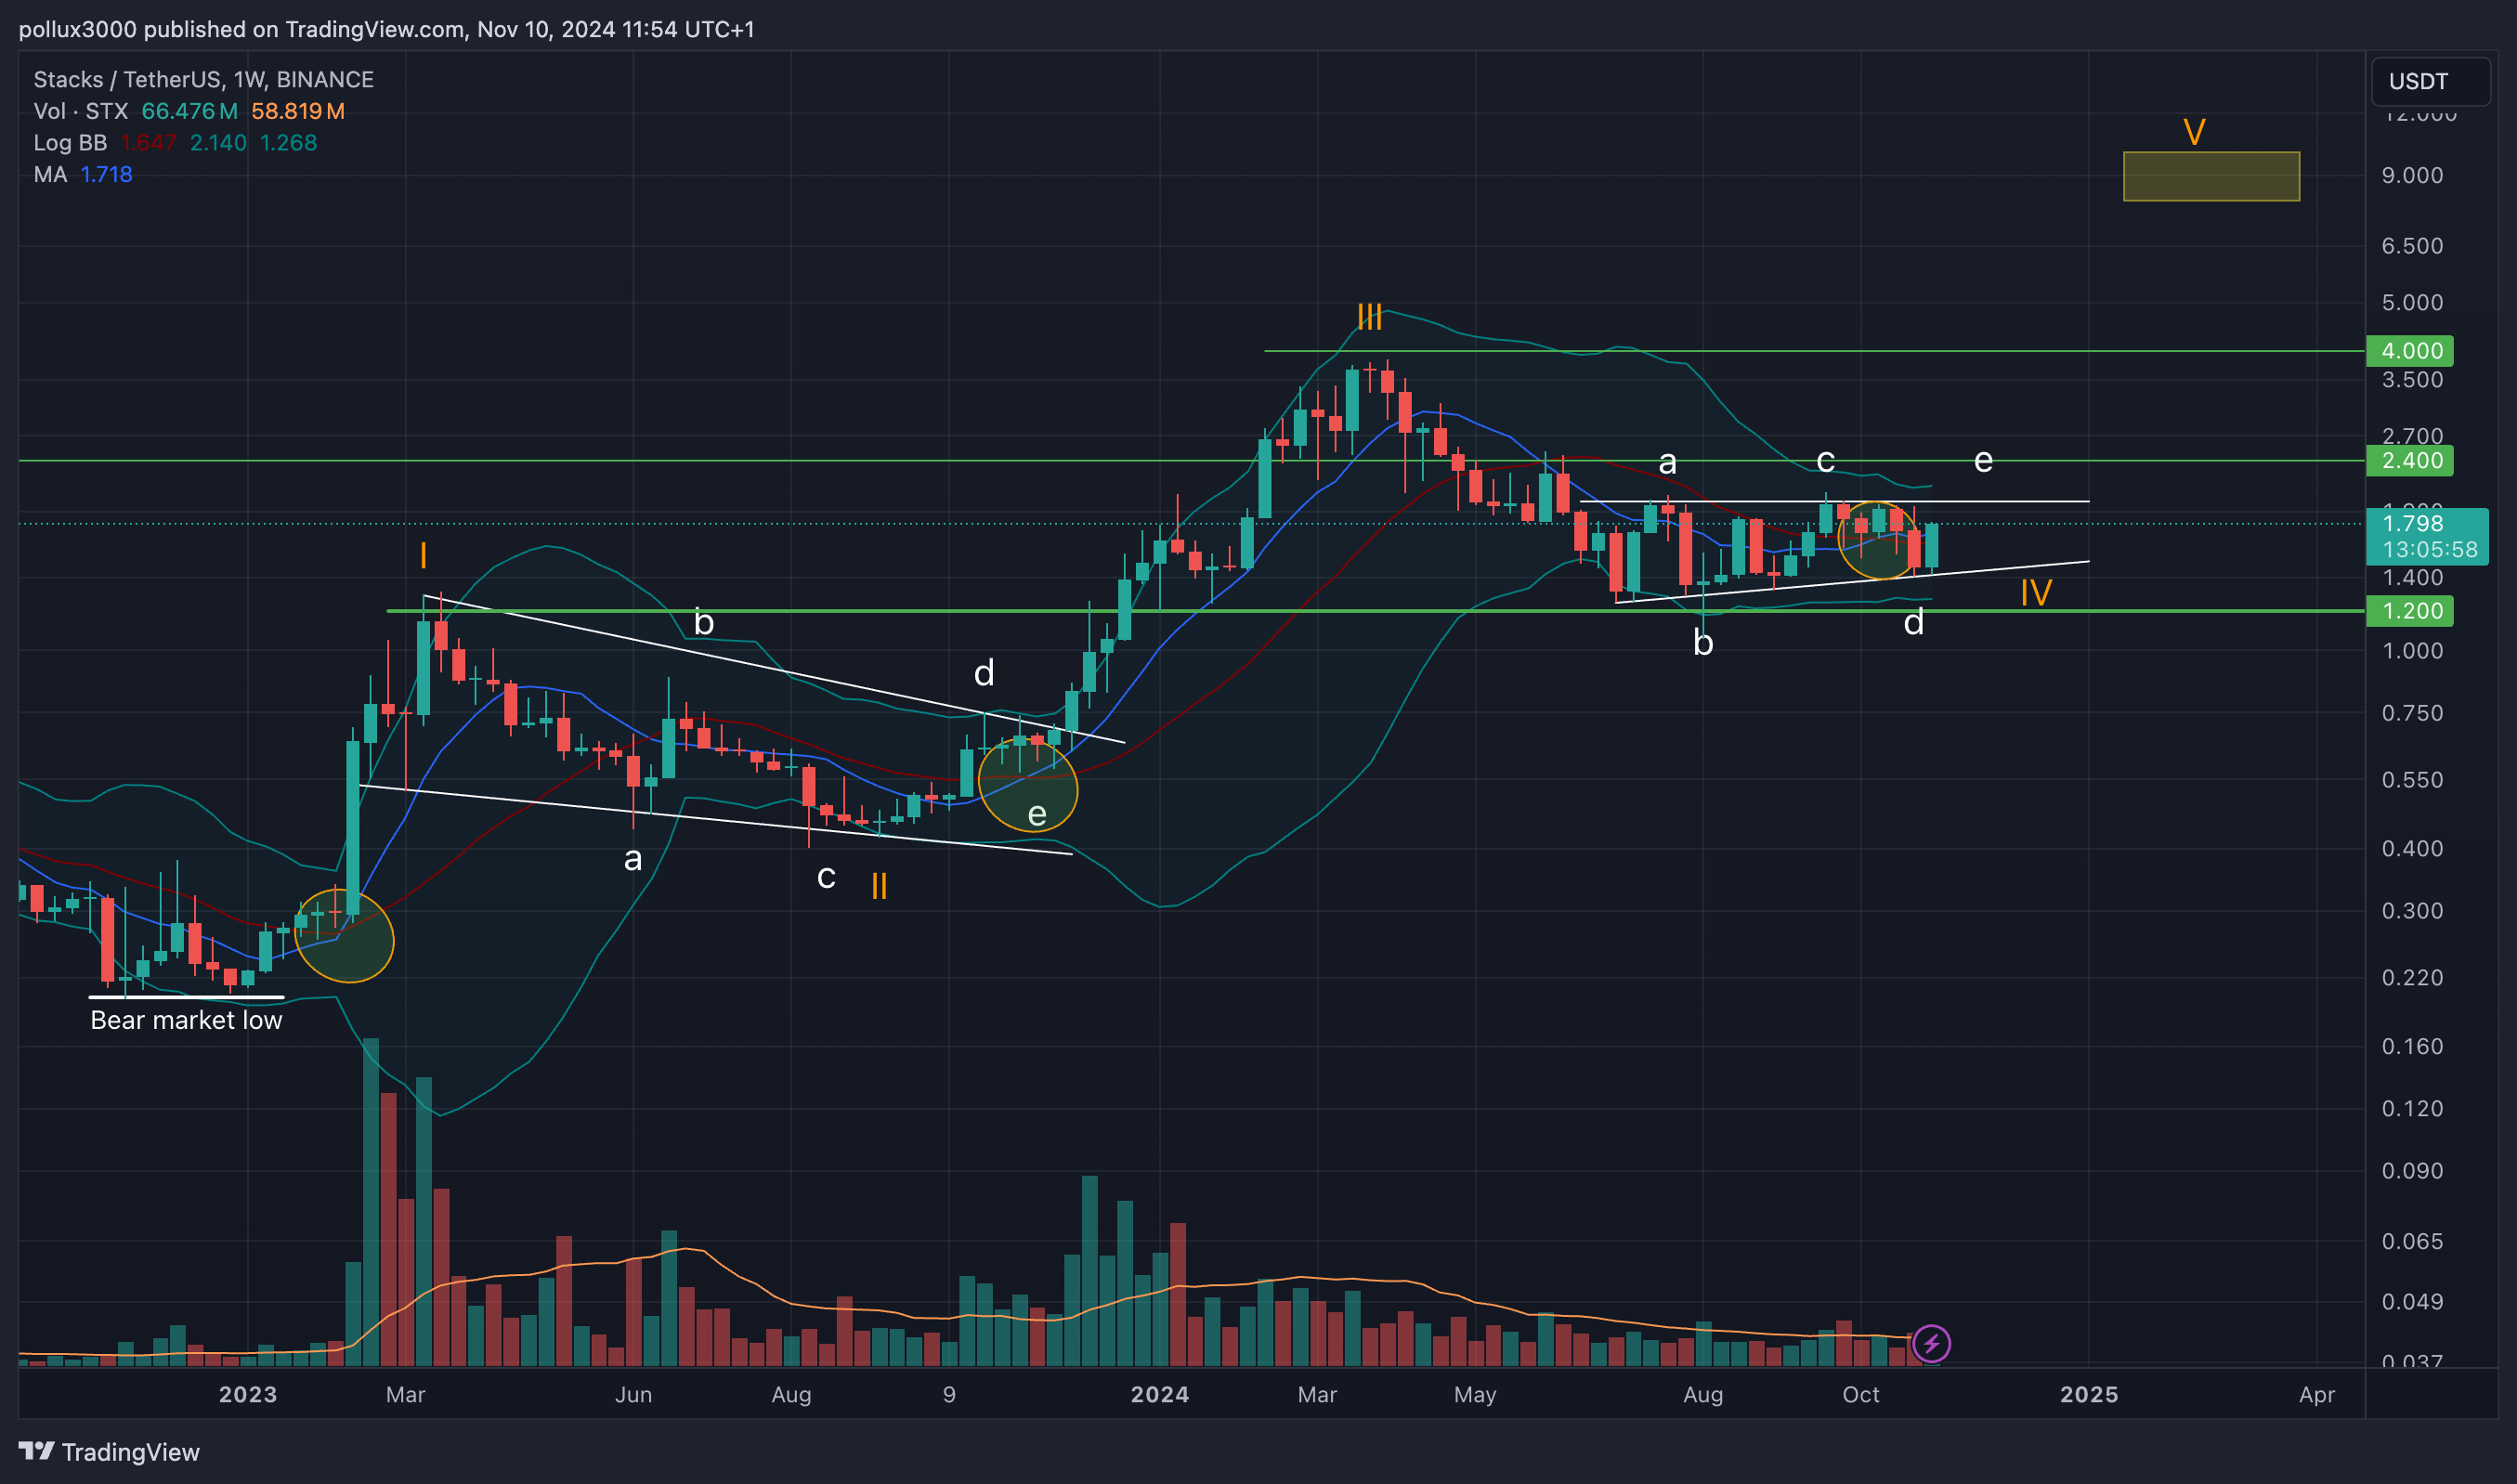Click the countdown timer 13:05:58

(x=2430, y=549)
